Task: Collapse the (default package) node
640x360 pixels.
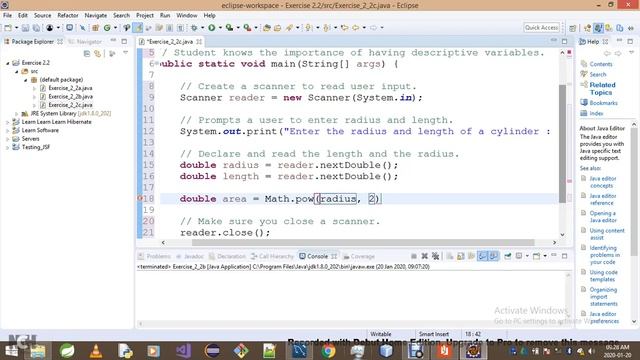Action: point(25,80)
